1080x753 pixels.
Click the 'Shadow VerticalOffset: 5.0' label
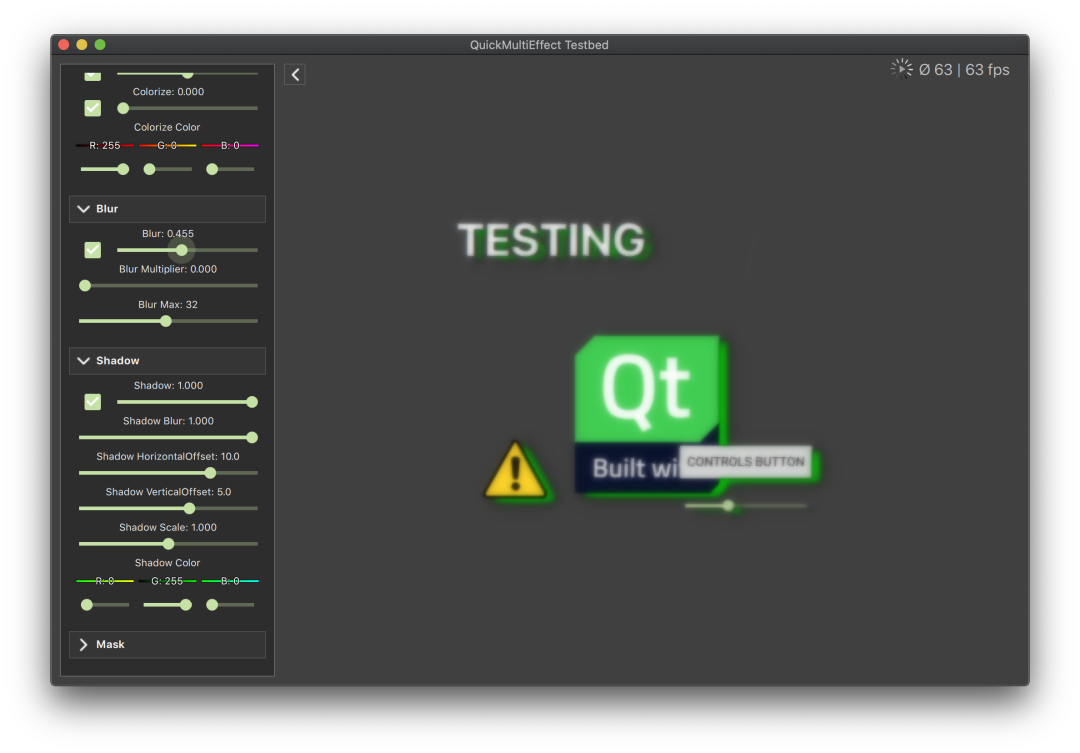168,492
